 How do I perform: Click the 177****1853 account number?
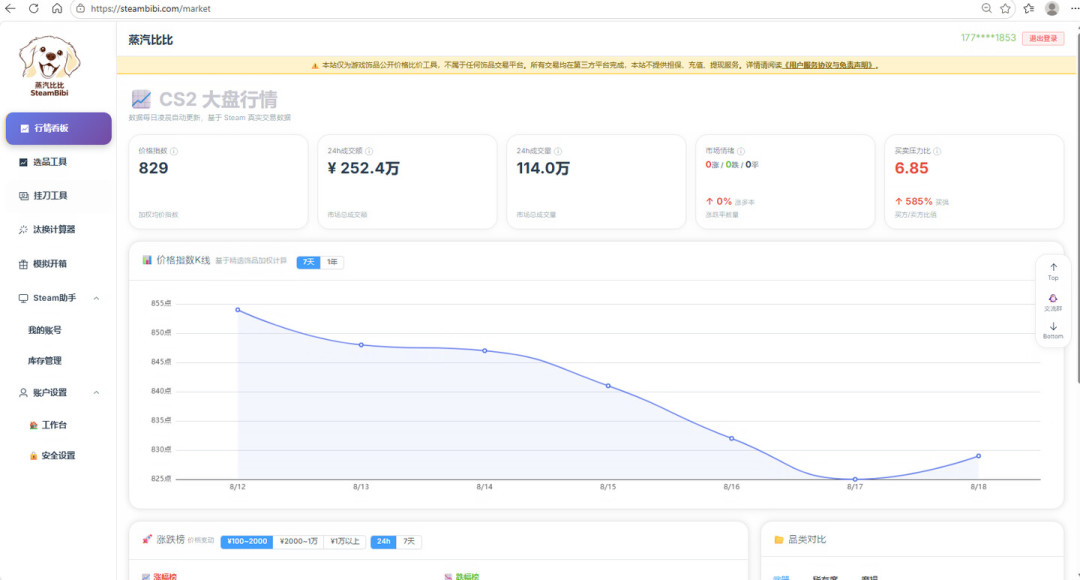pyautogui.click(x=988, y=38)
